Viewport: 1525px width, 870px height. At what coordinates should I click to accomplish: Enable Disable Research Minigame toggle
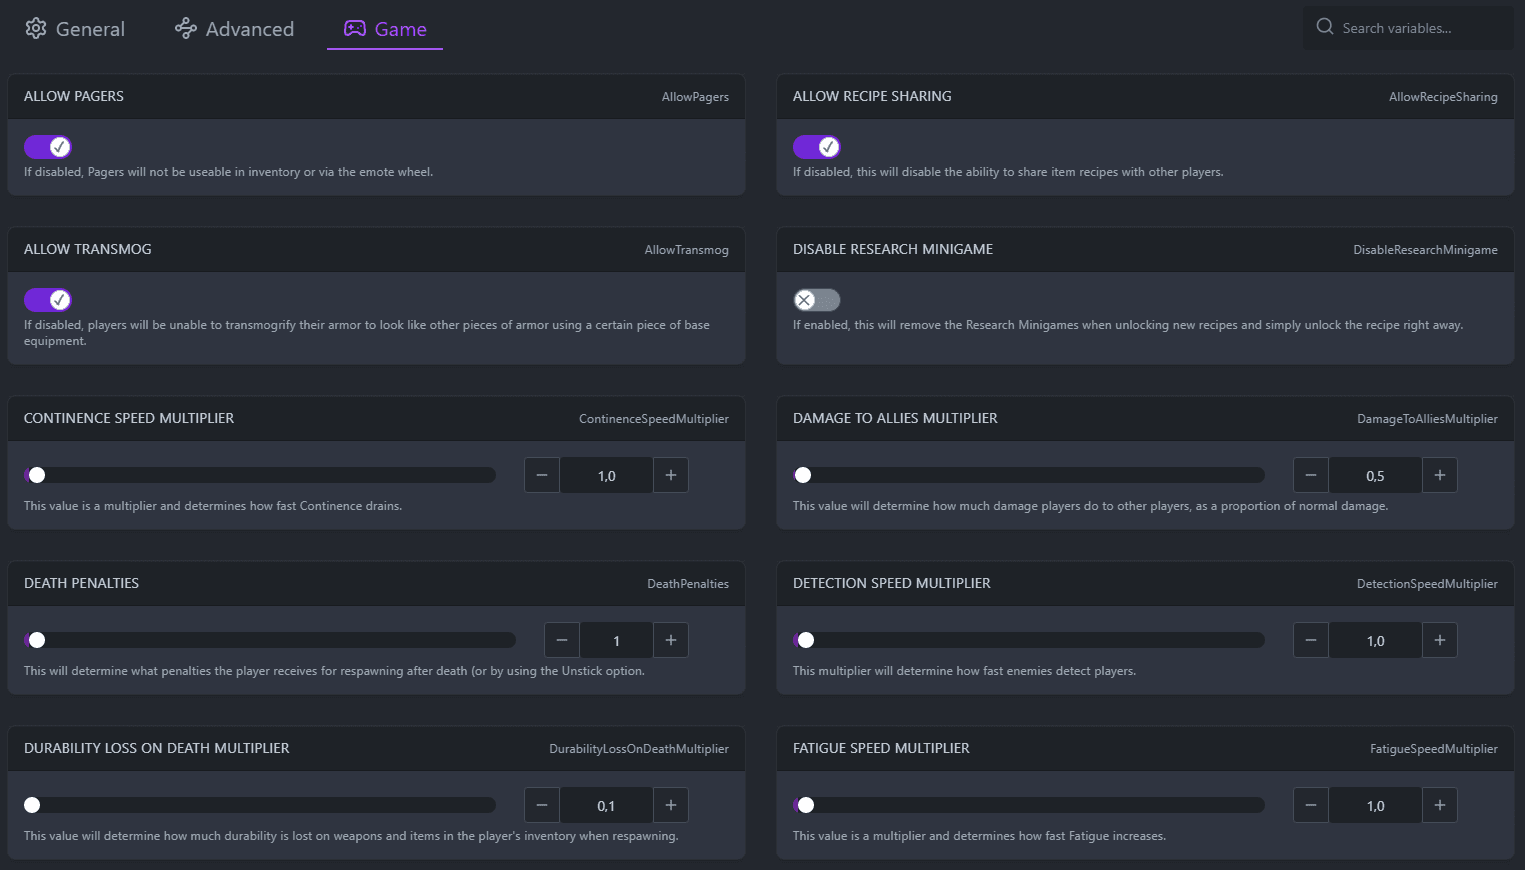817,300
